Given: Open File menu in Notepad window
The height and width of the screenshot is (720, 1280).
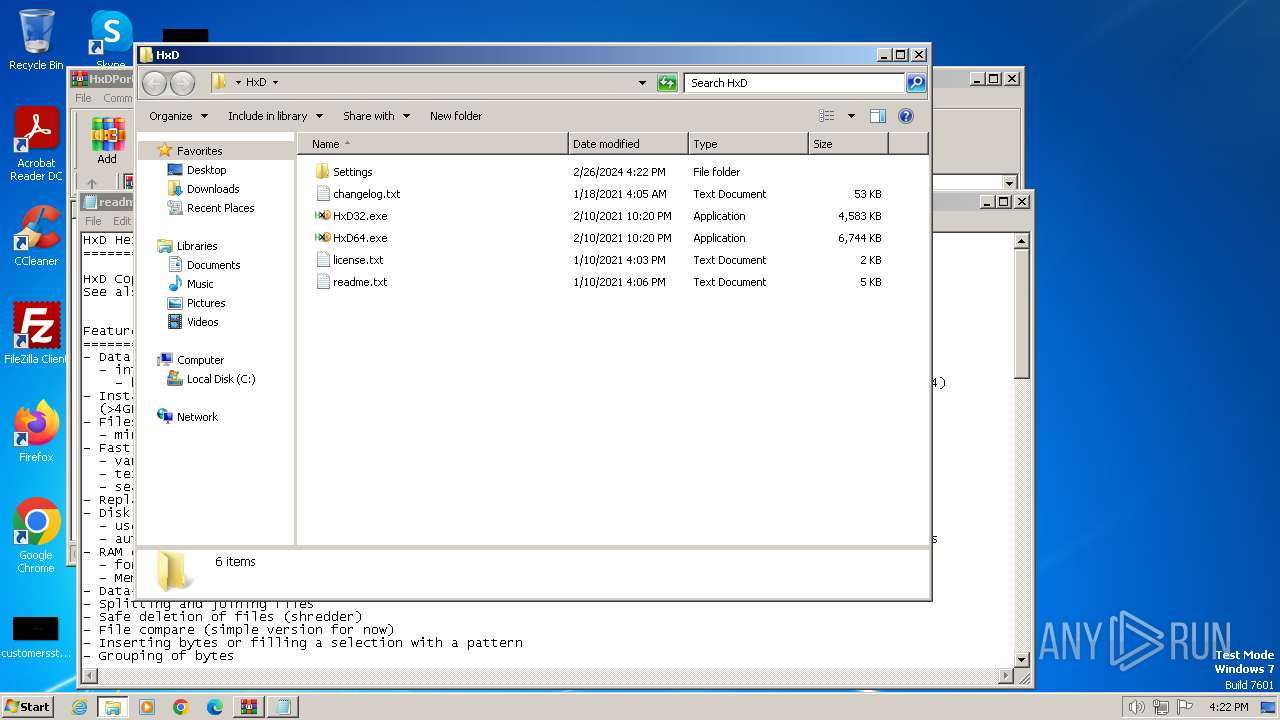Looking at the screenshot, I should coord(93,221).
